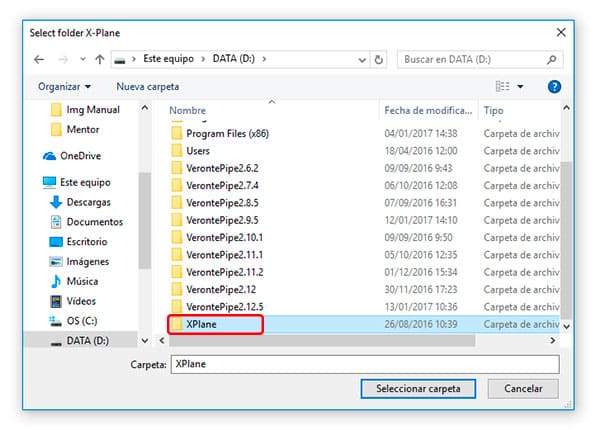Click the Carpeta name input field
600x430 pixels.
tap(365, 364)
